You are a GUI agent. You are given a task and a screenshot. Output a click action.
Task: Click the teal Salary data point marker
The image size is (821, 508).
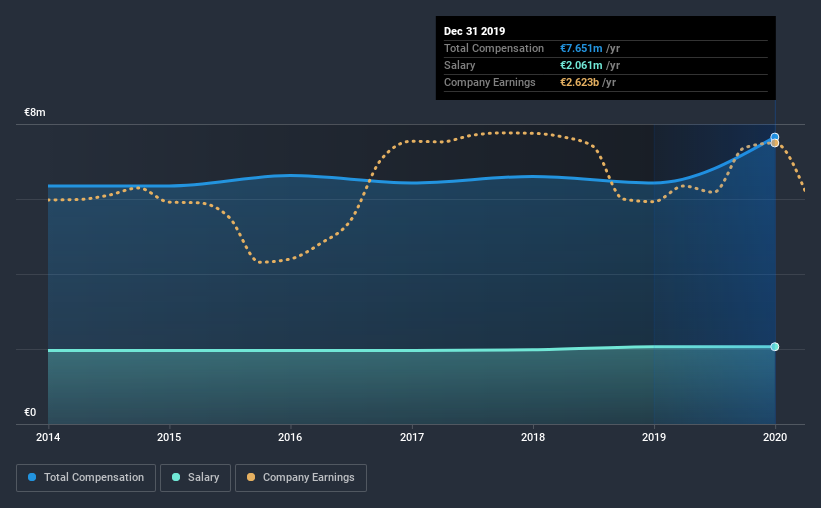(x=774, y=347)
